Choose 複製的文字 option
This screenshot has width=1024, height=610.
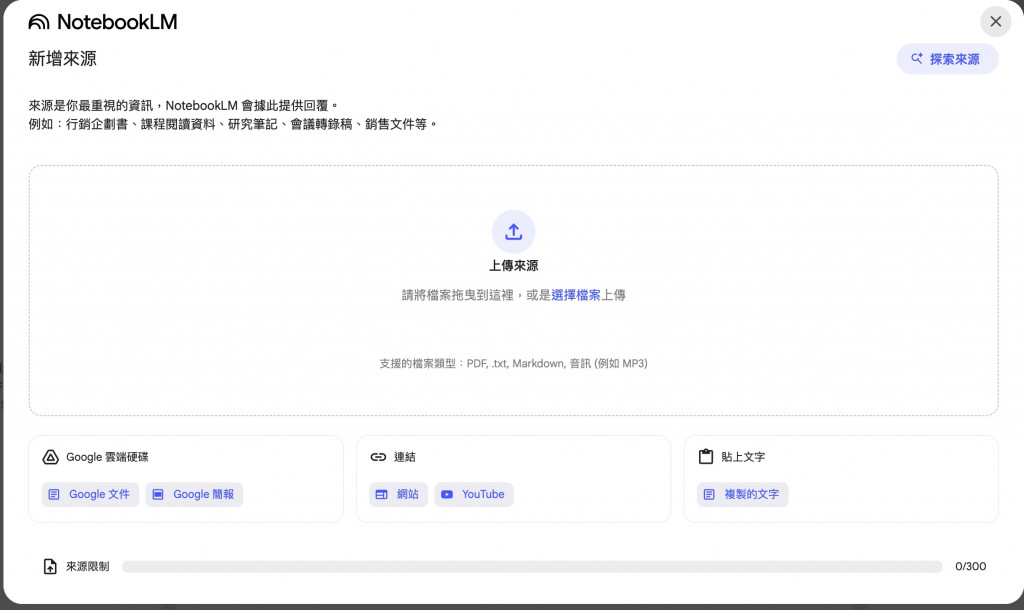(x=743, y=494)
